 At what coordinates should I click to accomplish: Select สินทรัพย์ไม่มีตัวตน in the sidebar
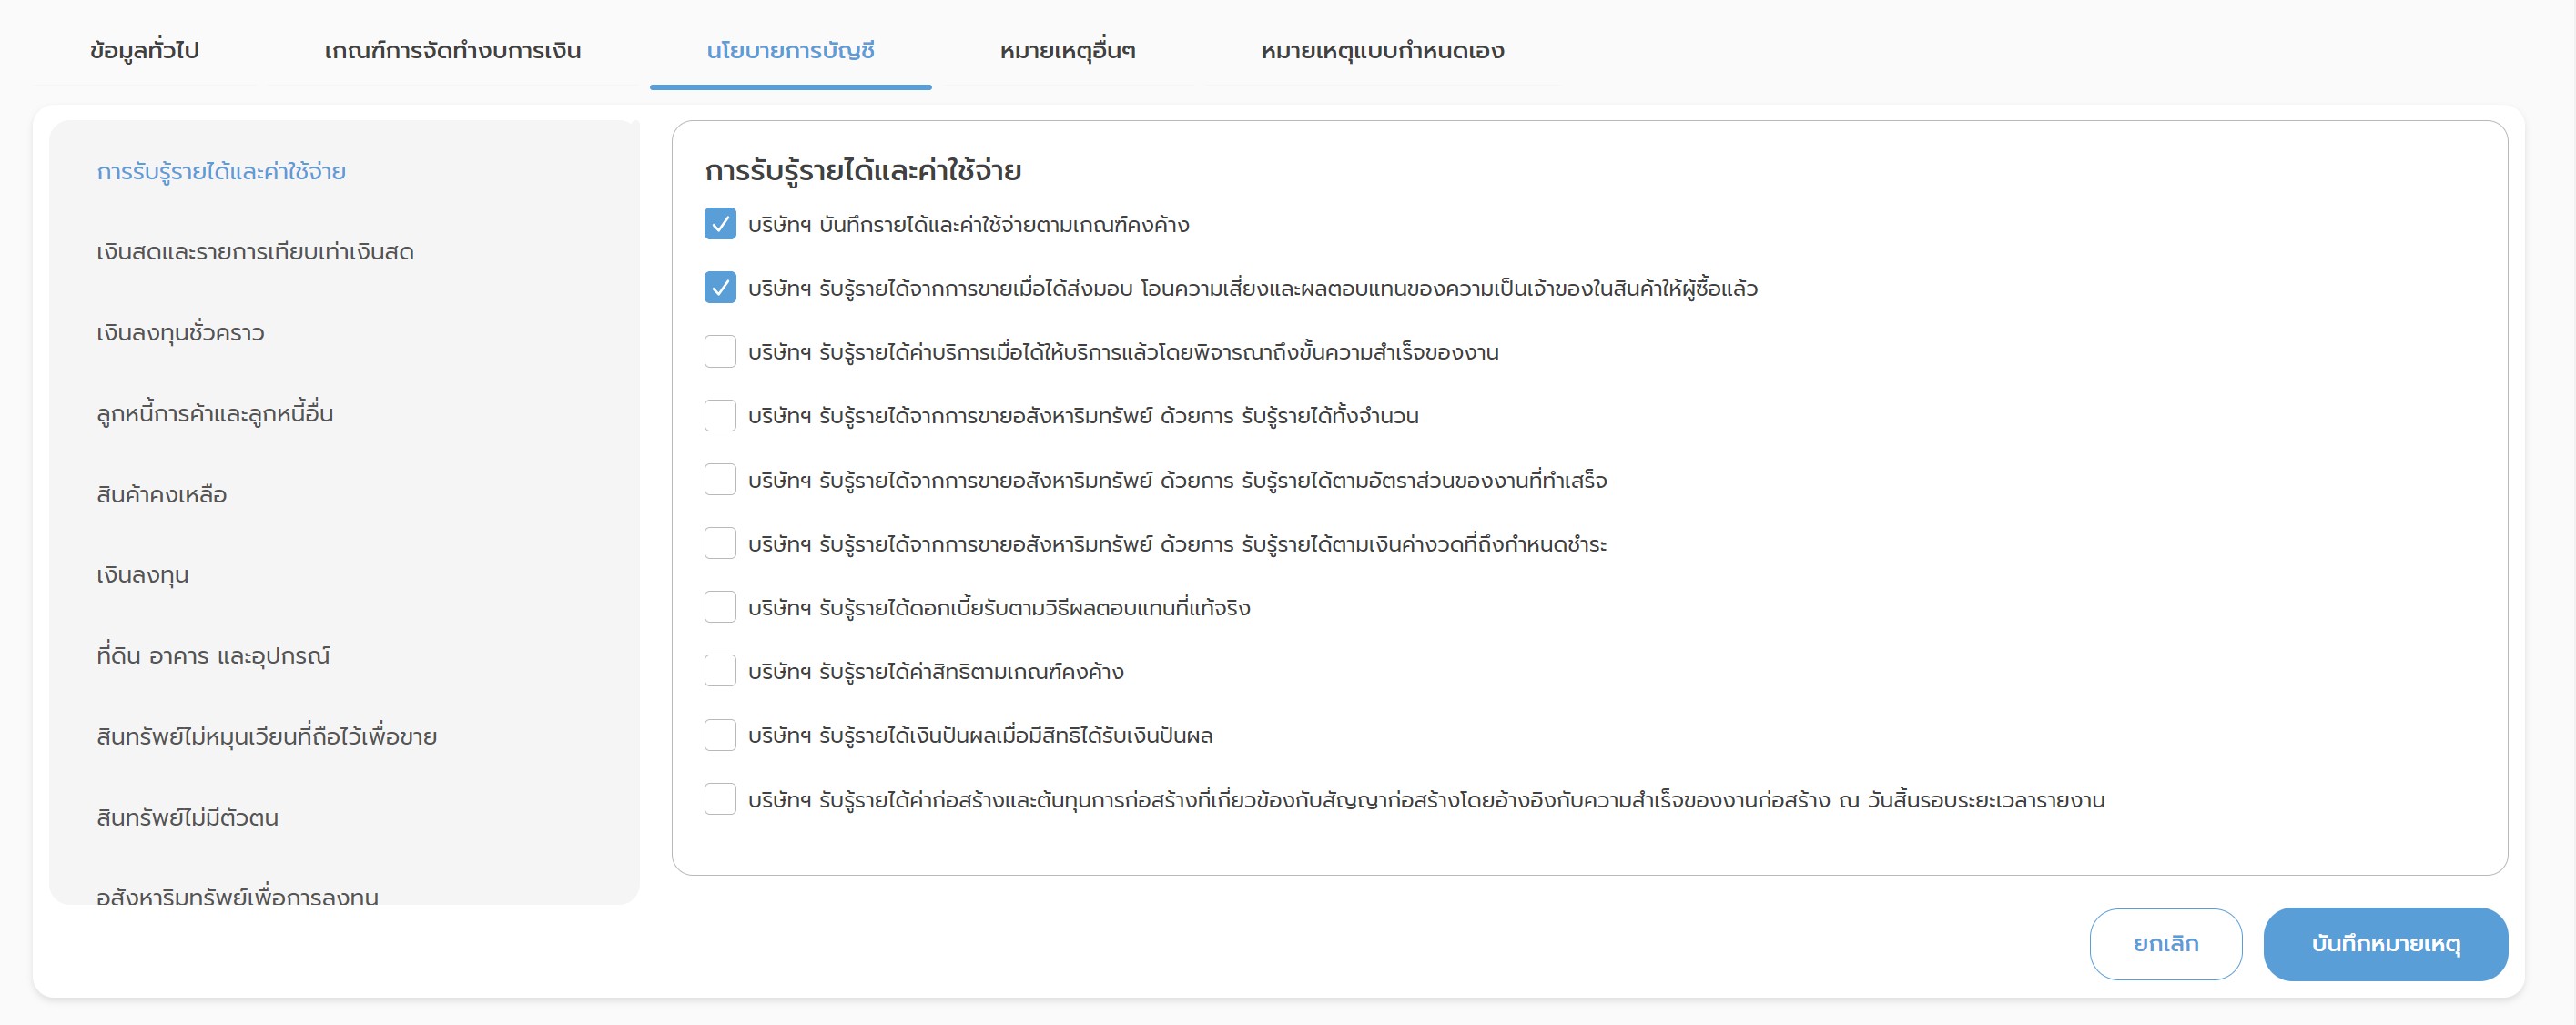(x=187, y=818)
